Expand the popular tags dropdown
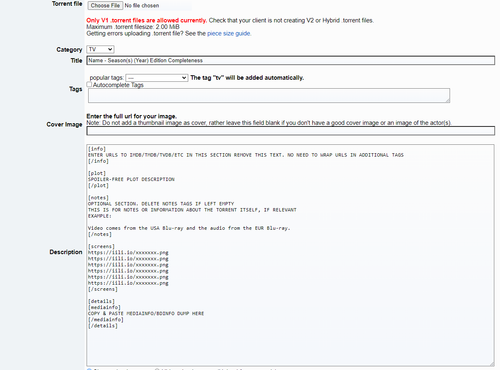The height and width of the screenshot is (370, 500). [x=157, y=78]
